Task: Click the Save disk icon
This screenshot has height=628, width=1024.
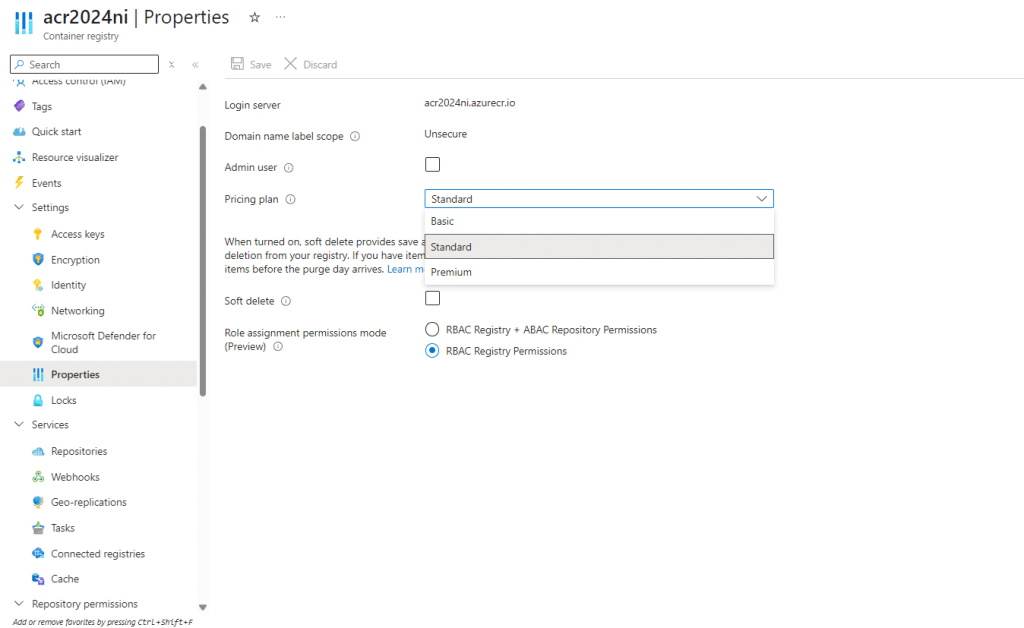Action: click(238, 64)
